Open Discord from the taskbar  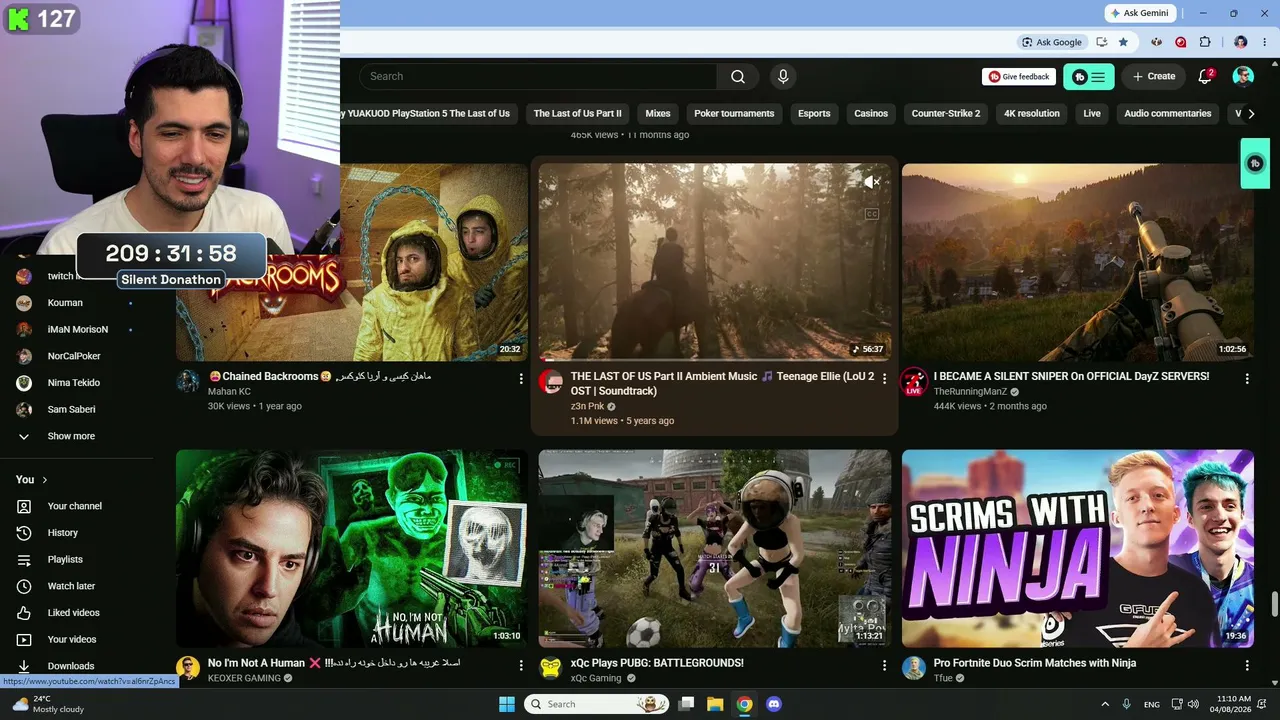773,704
